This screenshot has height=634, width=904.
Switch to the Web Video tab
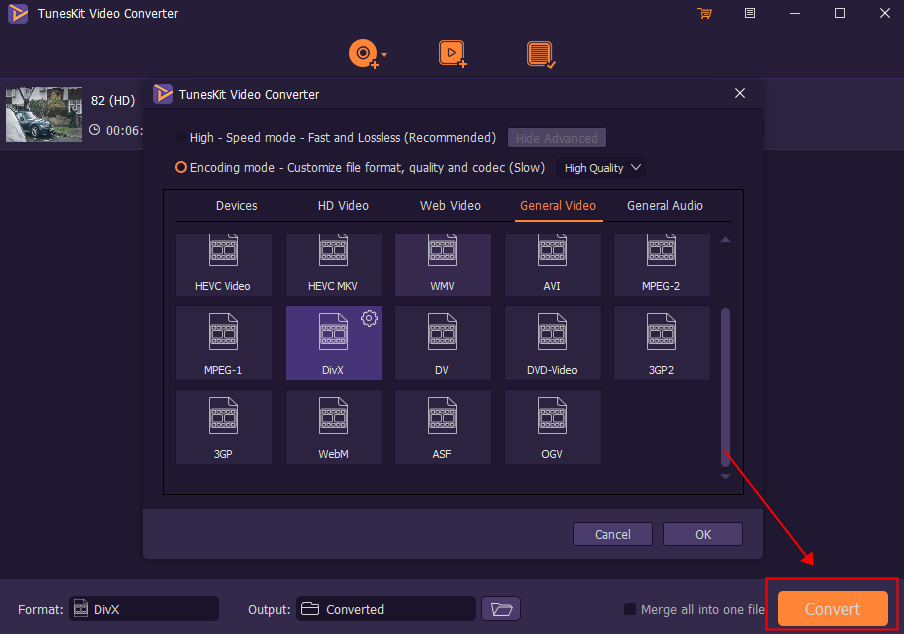tap(450, 206)
